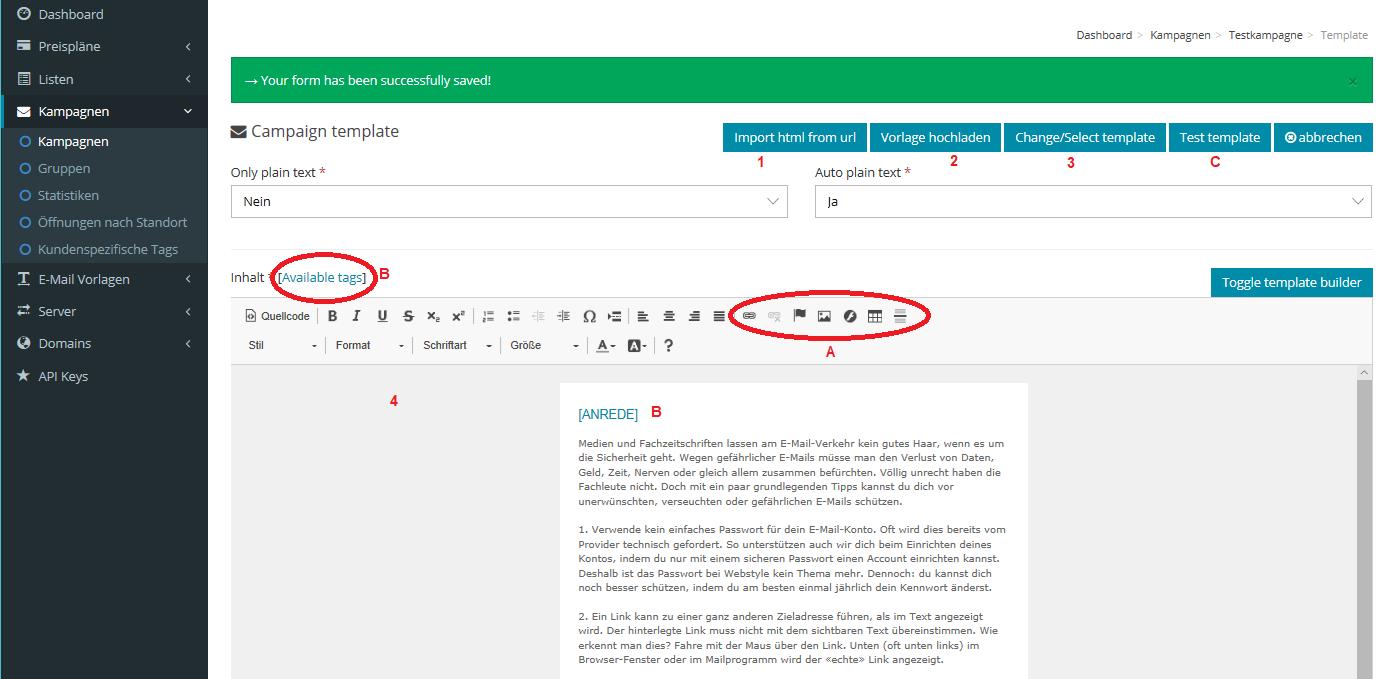1389x679 pixels.
Task: Toggle strikethrough formatting
Action: (407, 316)
